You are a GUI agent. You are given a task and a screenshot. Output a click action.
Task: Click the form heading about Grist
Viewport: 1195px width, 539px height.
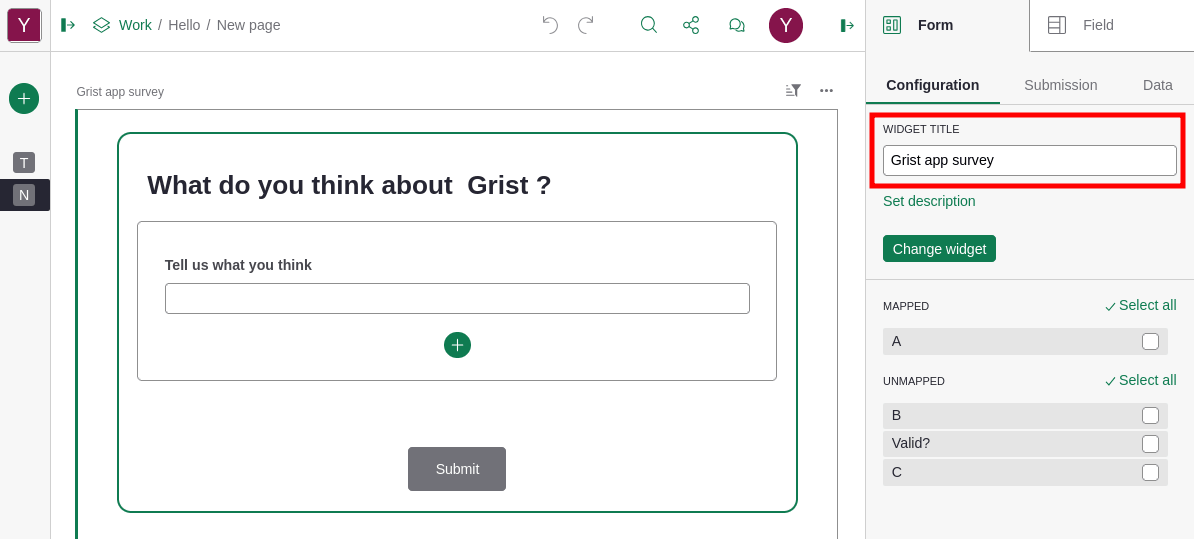click(349, 185)
